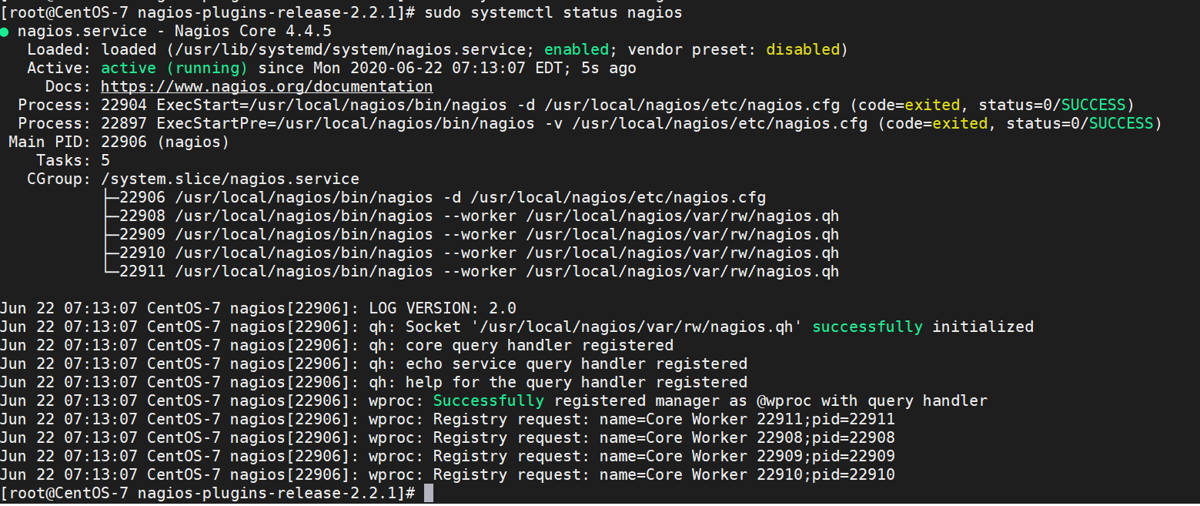Screen dimensions: 1200x506
Task: Click CGroup tree entry 22906 nagios -d
Action: coord(435,198)
